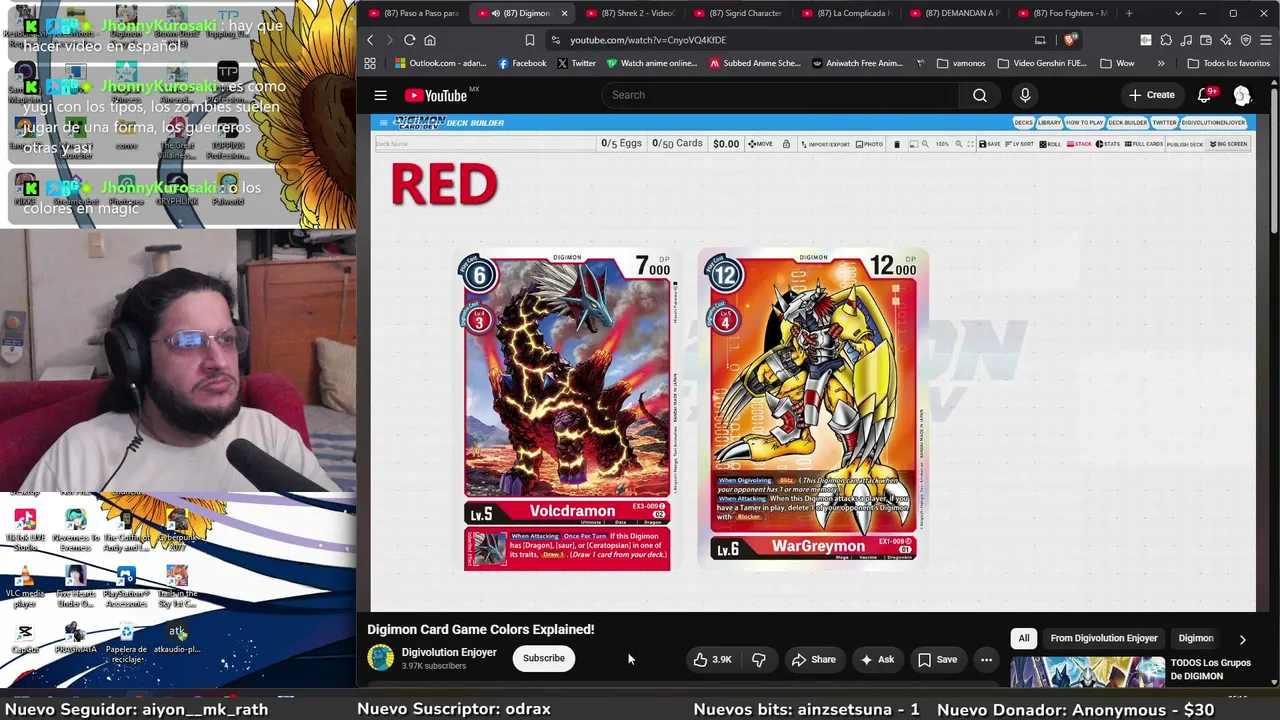
Task: Open TikTok LIVE Studio desktop shortcut
Action: click(x=25, y=530)
